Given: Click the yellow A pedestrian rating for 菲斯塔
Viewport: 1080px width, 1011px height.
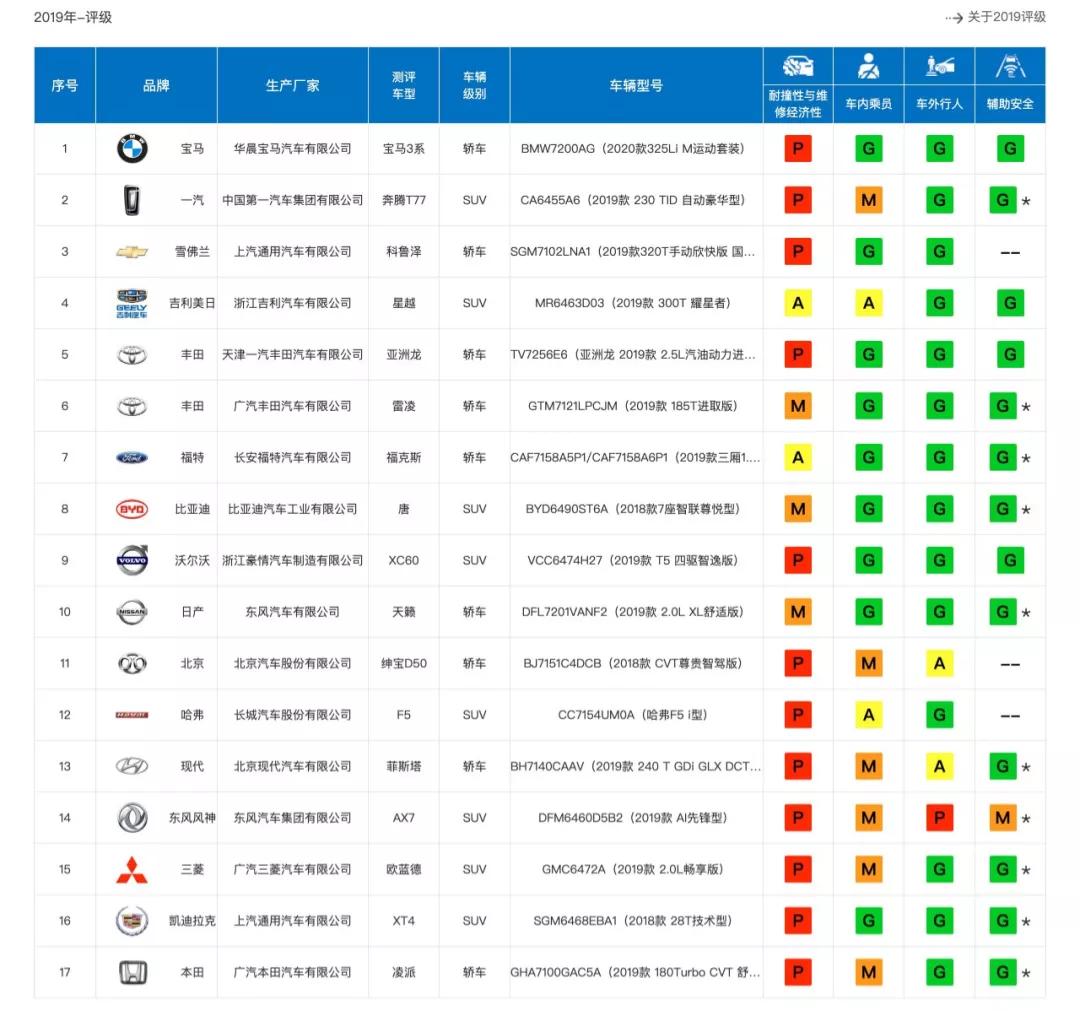Looking at the screenshot, I should [x=939, y=767].
